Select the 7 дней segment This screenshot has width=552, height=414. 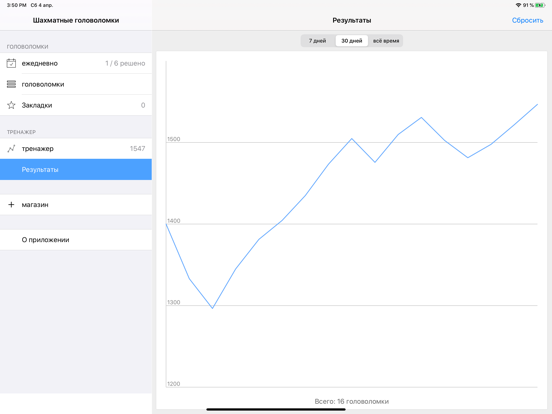(318, 41)
